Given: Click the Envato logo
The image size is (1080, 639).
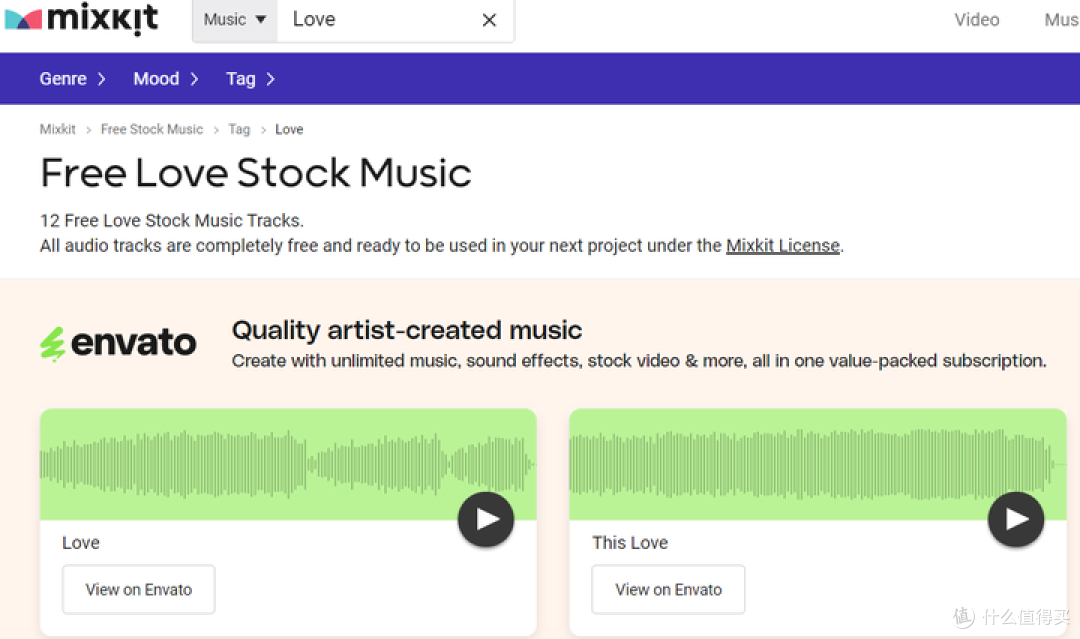Looking at the screenshot, I should (x=118, y=344).
